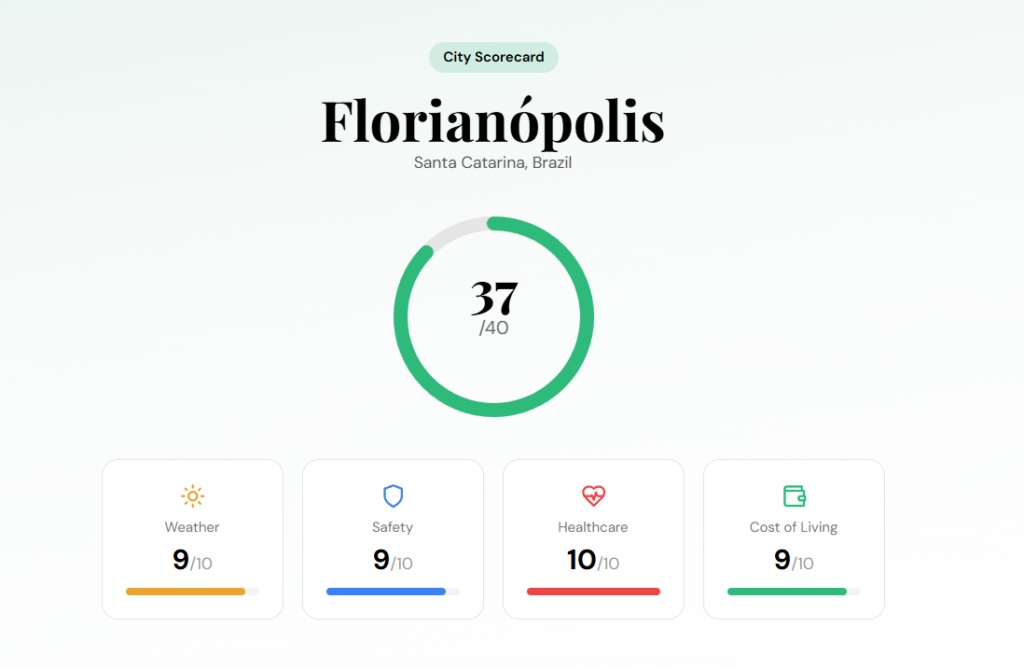Click the green wallet Cost of Living icon
The height and width of the screenshot is (669, 1024).
pyautogui.click(x=794, y=496)
